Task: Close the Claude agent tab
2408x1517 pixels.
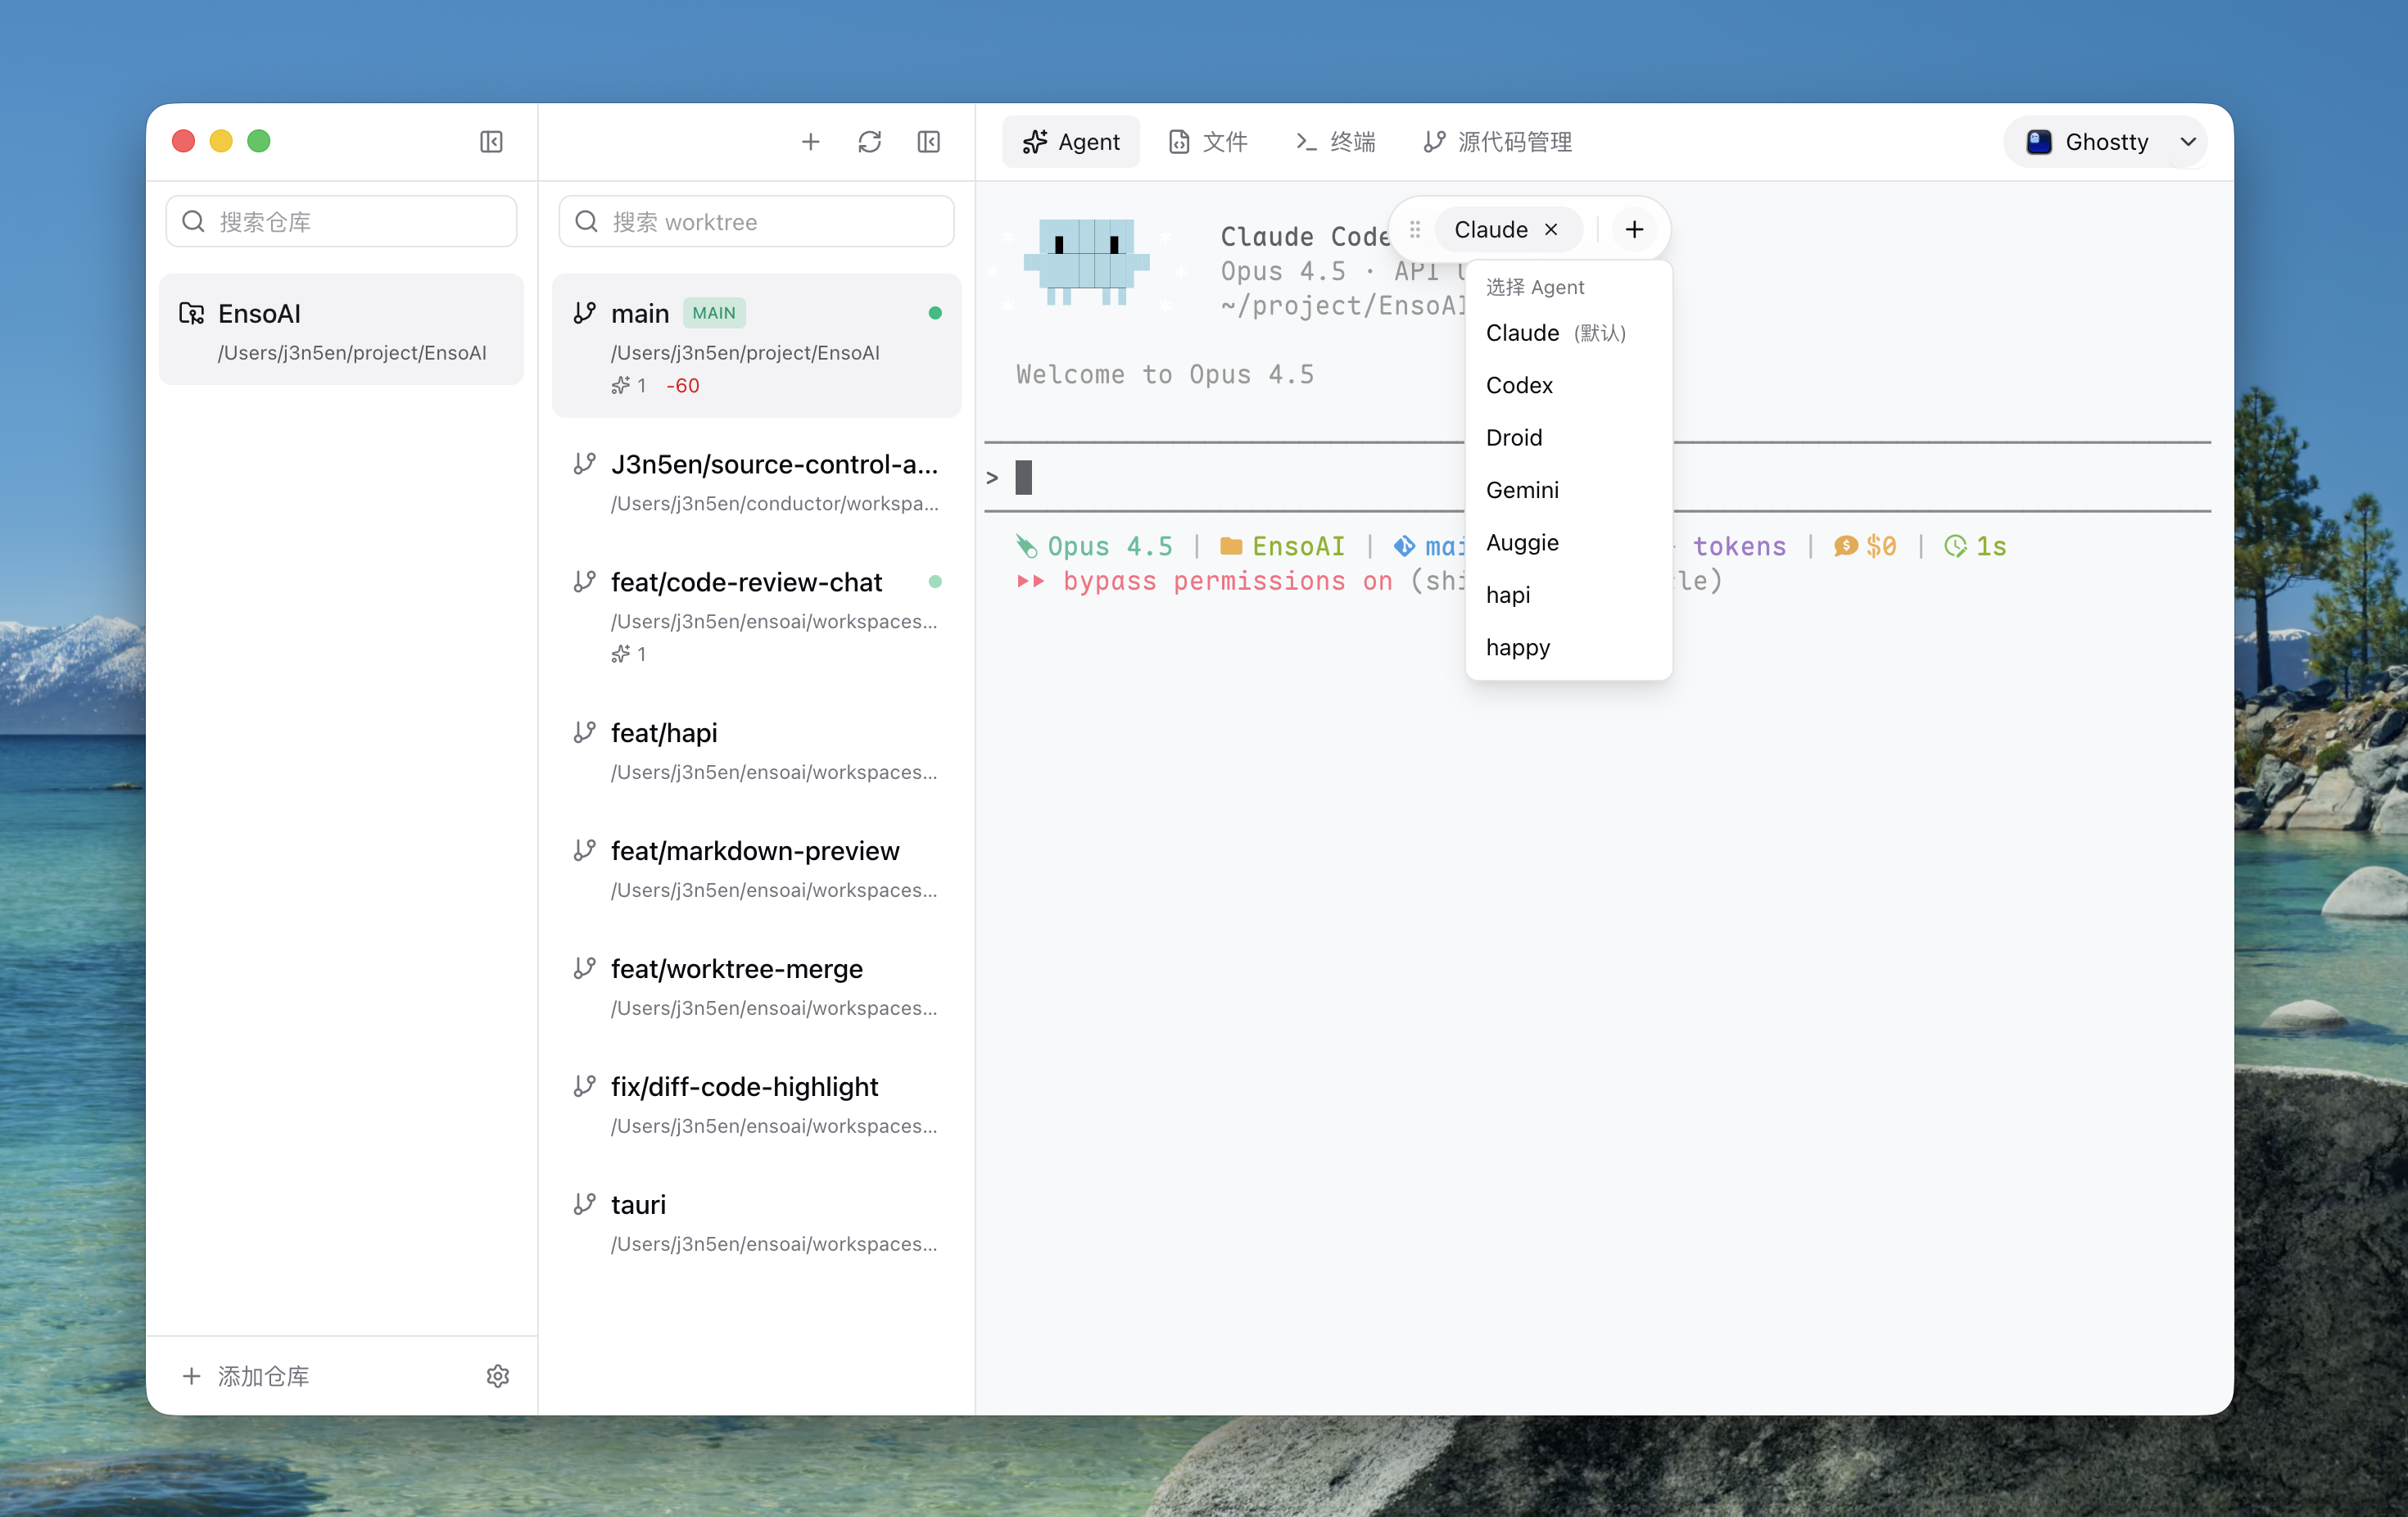Action: (1550, 229)
